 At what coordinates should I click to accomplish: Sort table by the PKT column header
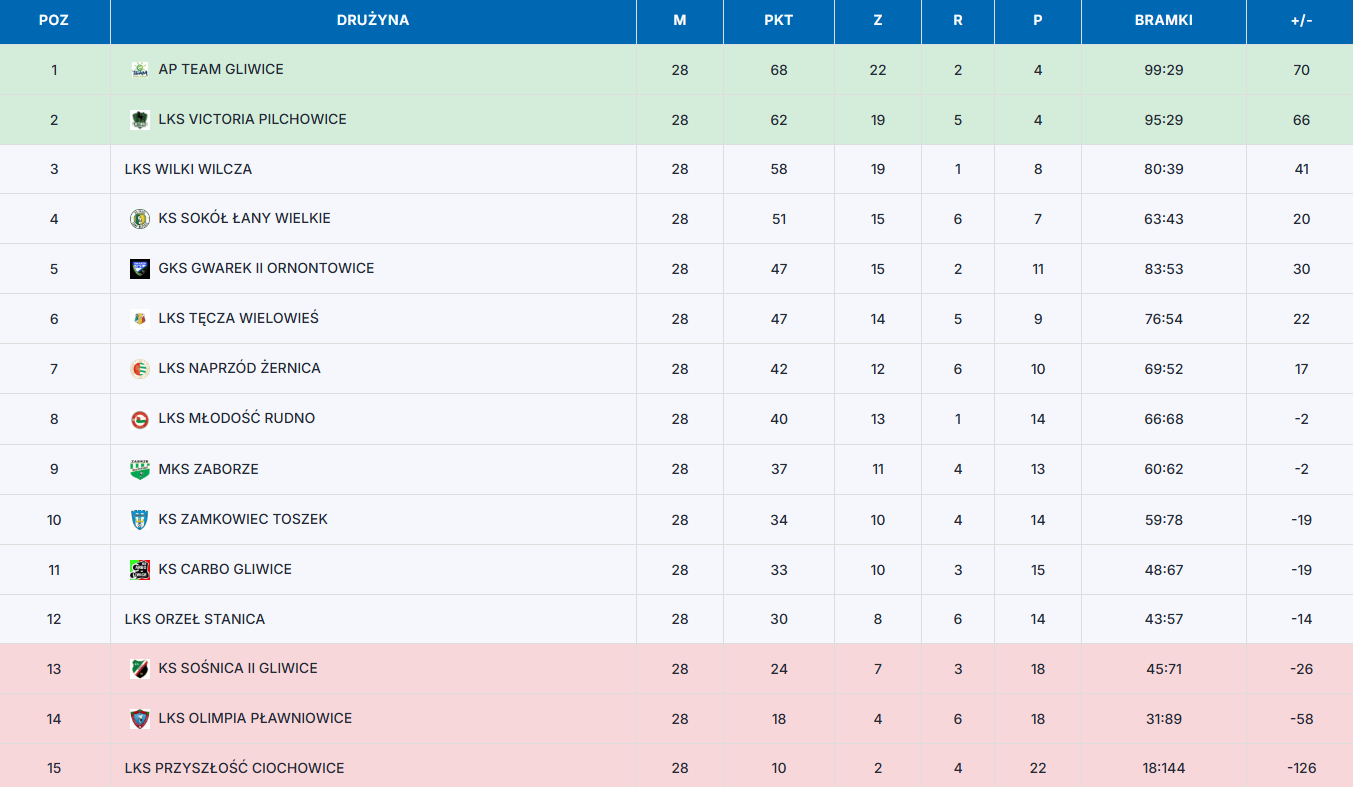tap(779, 20)
